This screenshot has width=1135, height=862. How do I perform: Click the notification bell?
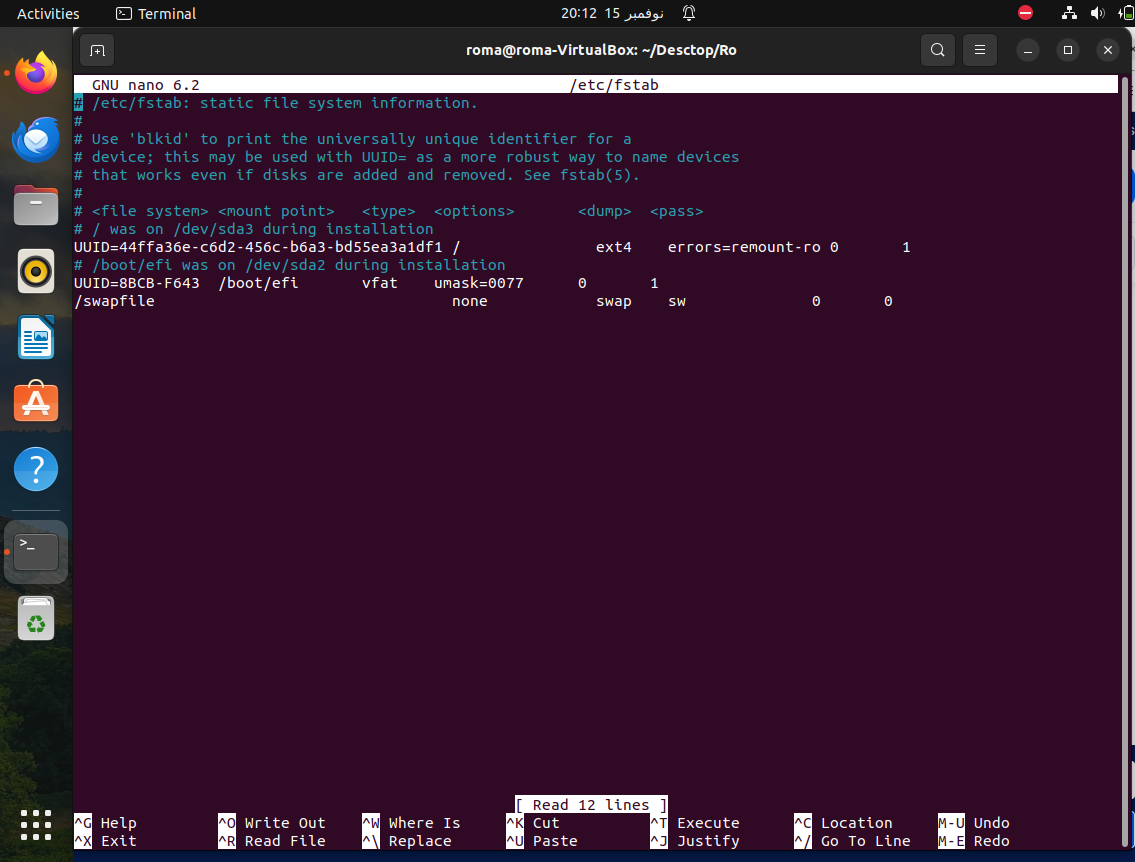pos(688,13)
